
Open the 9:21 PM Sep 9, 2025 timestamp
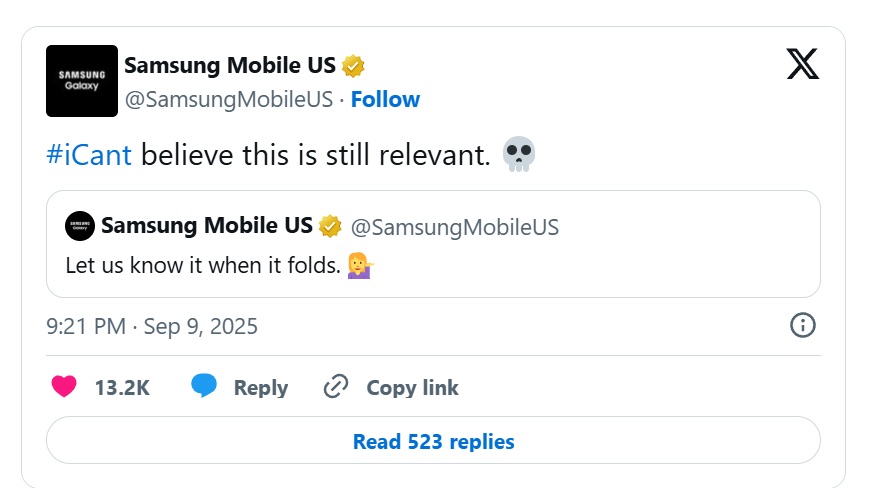tap(152, 326)
